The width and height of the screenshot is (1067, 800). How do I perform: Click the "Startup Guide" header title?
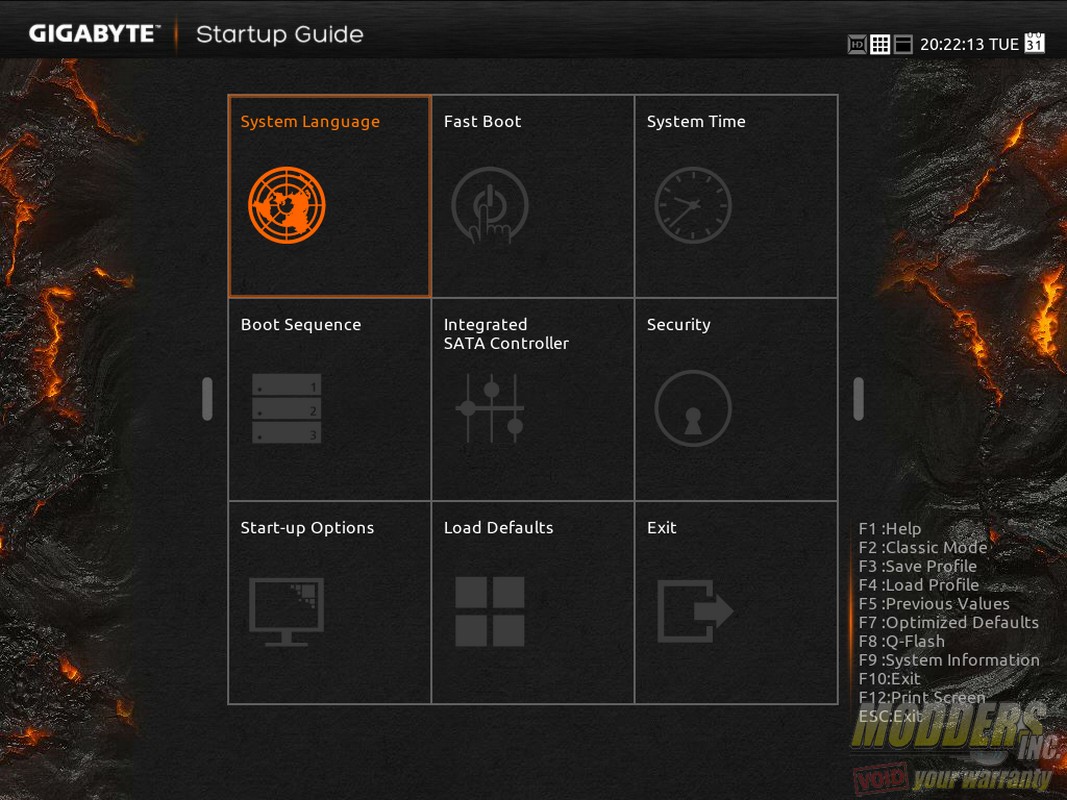click(x=280, y=34)
